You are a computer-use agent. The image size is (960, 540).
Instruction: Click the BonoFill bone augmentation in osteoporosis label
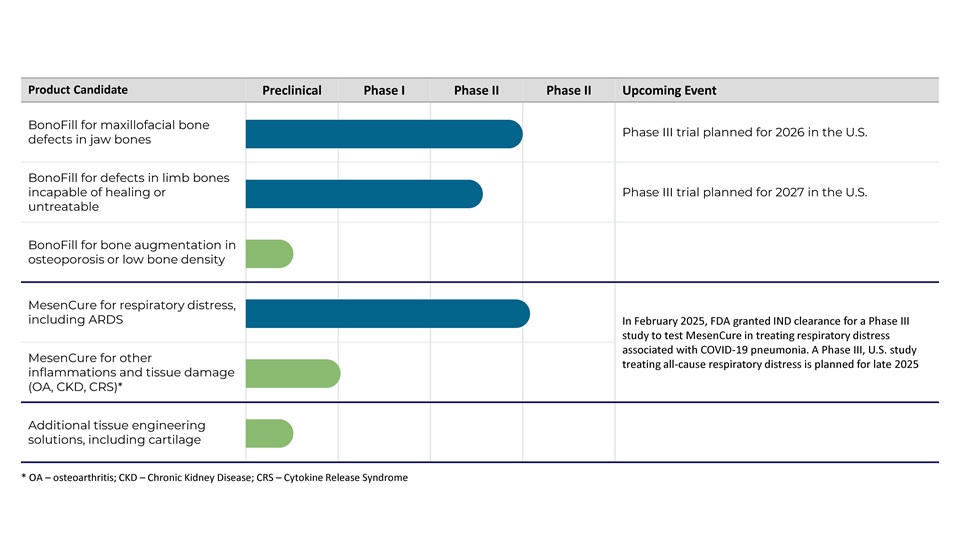(x=132, y=252)
